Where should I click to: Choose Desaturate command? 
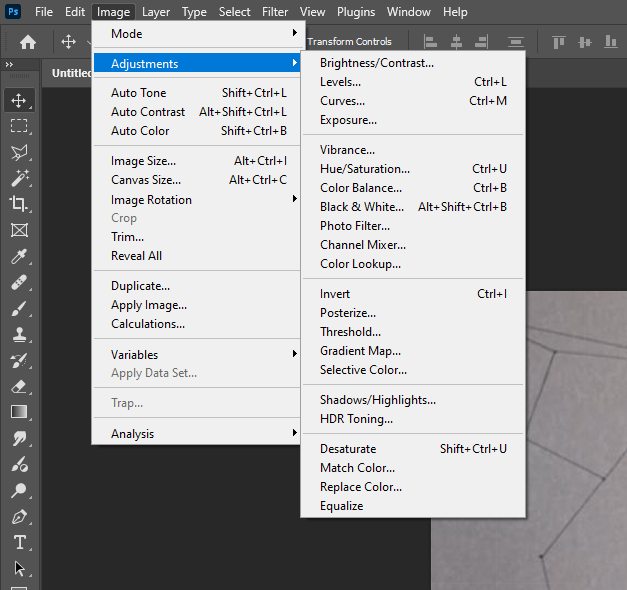[413, 448]
